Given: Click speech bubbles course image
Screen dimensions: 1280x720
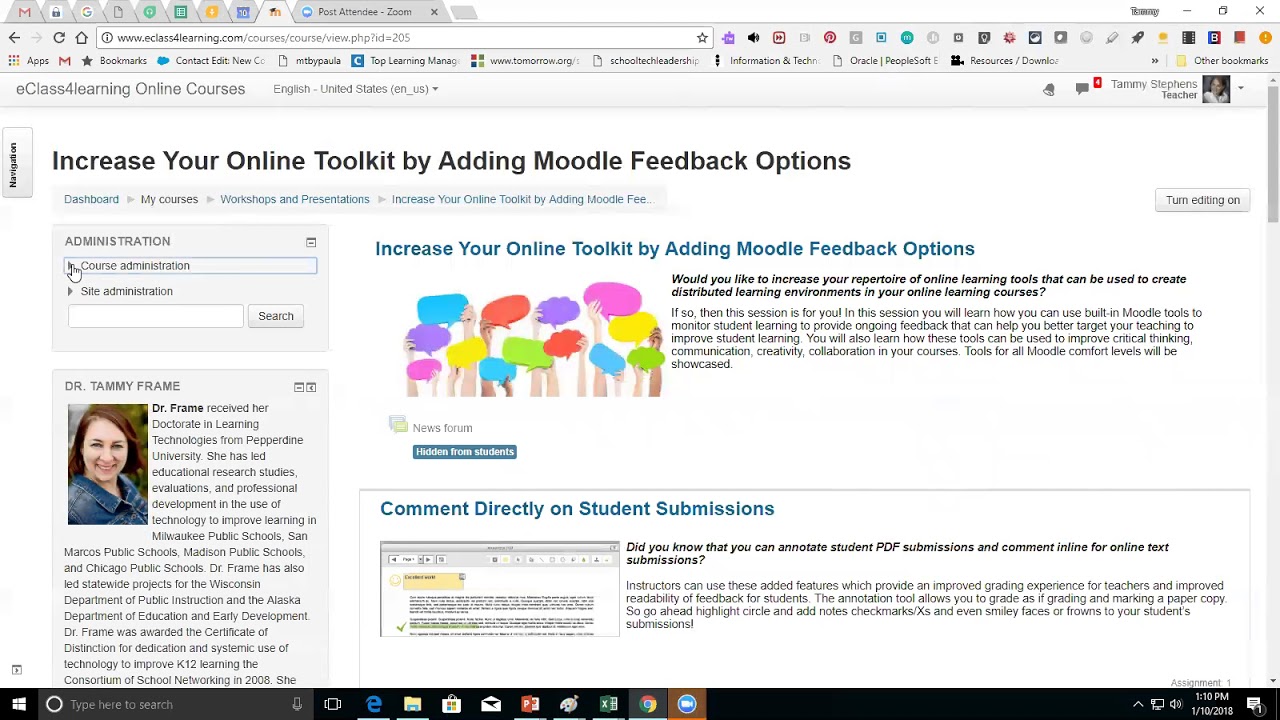Looking at the screenshot, I should [533, 339].
